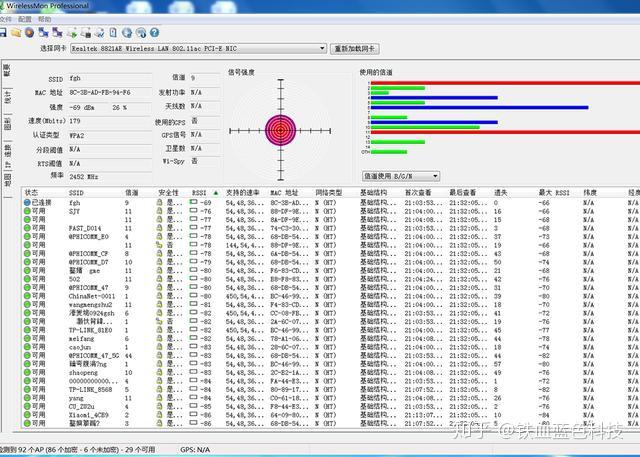
Task: Click lock icon in caojun row
Action: (160, 347)
